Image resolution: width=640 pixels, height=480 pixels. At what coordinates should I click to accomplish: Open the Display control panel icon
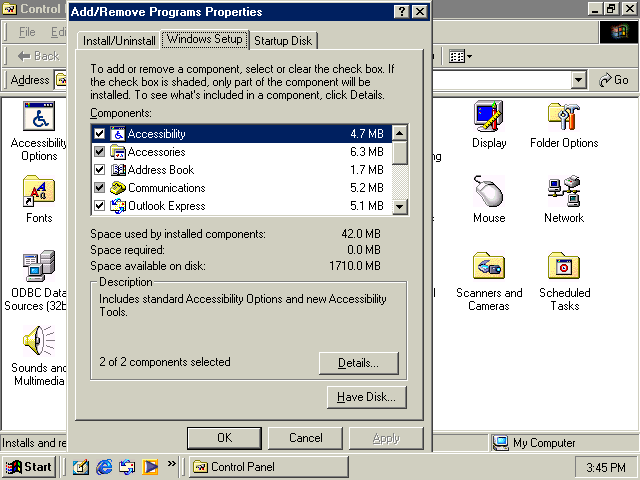coord(488,119)
